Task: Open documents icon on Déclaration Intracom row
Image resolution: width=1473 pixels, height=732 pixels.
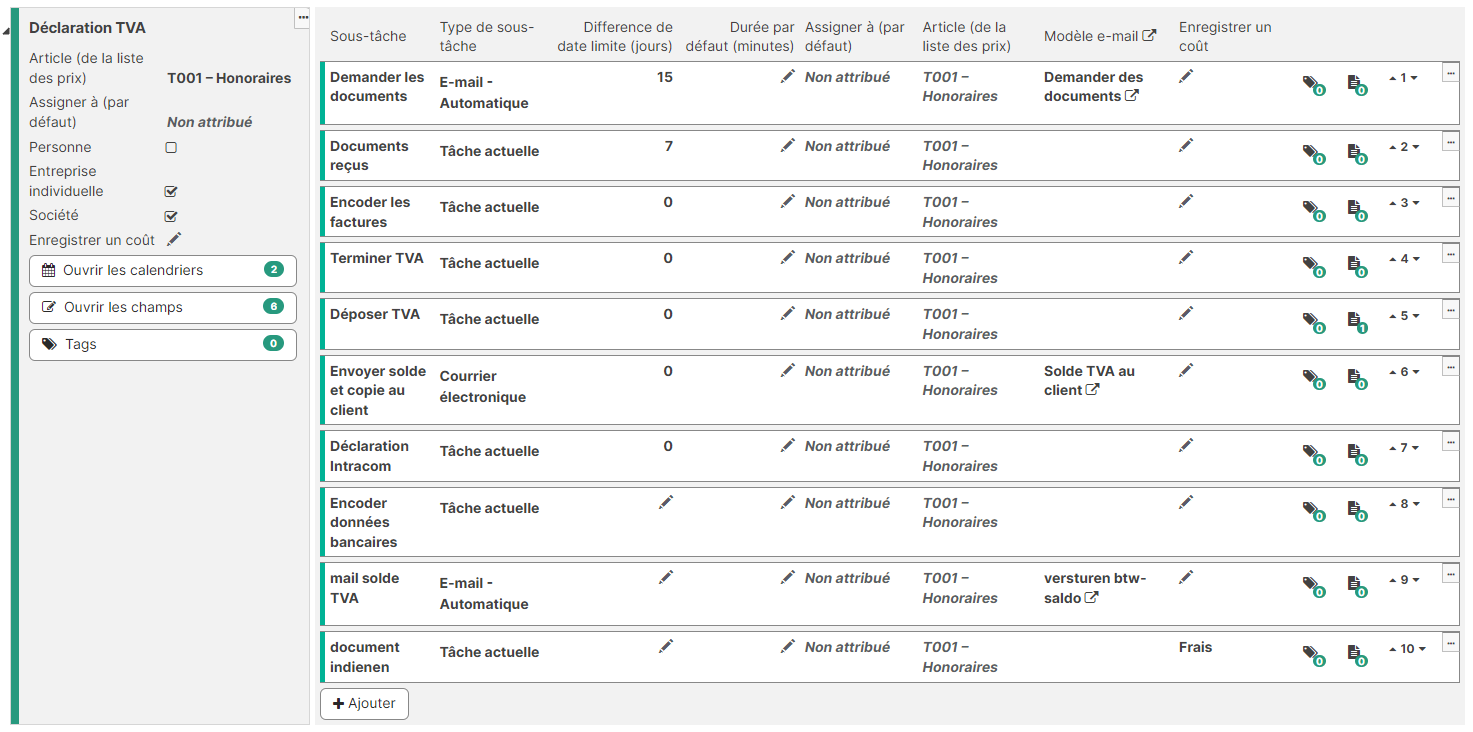Action: click(x=1356, y=455)
